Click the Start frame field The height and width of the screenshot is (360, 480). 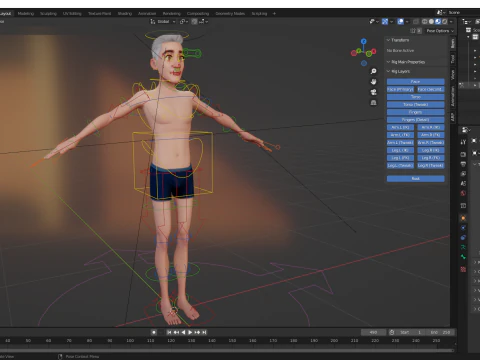tap(411, 332)
